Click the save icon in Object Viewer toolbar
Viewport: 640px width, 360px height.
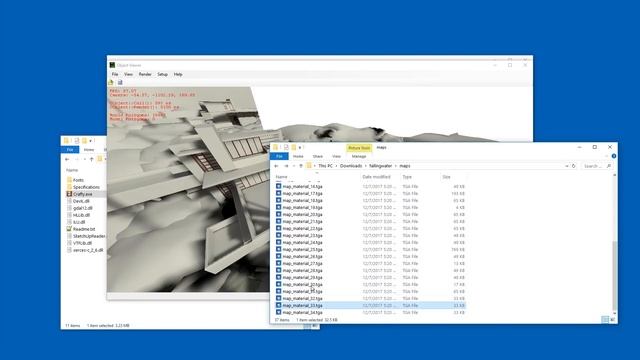coord(120,82)
